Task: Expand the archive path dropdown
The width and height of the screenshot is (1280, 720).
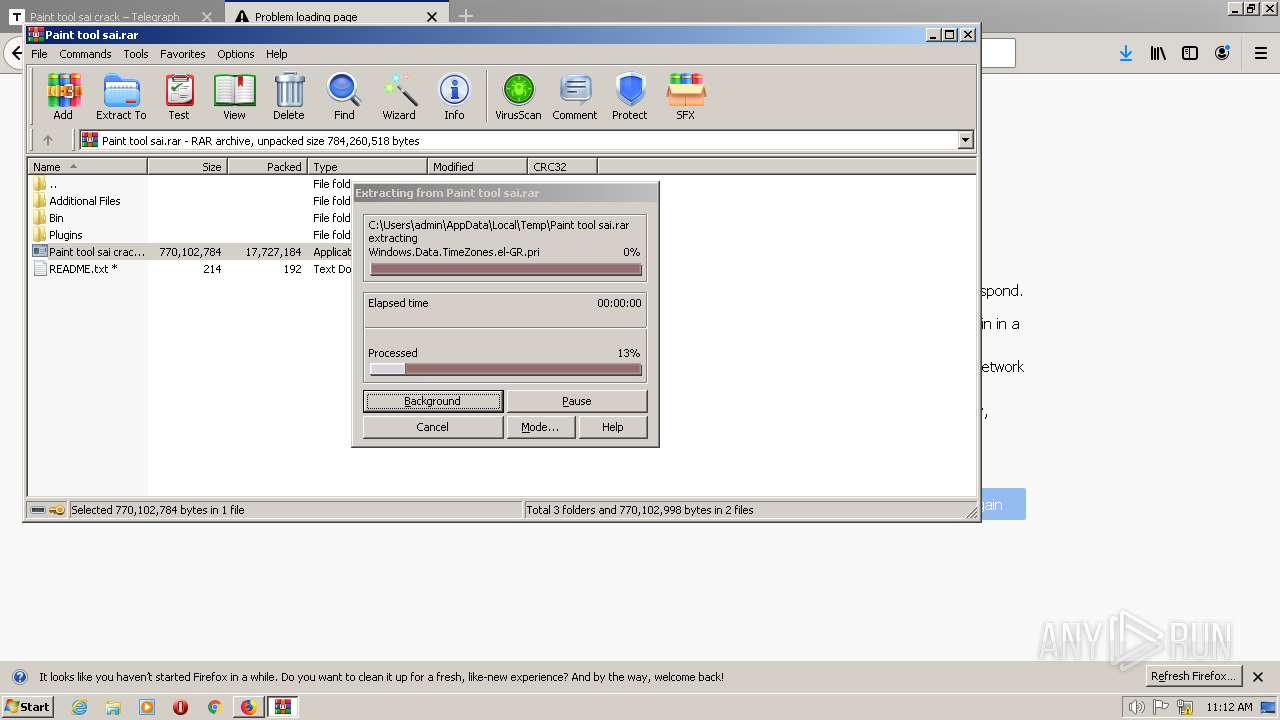Action: 965,141
